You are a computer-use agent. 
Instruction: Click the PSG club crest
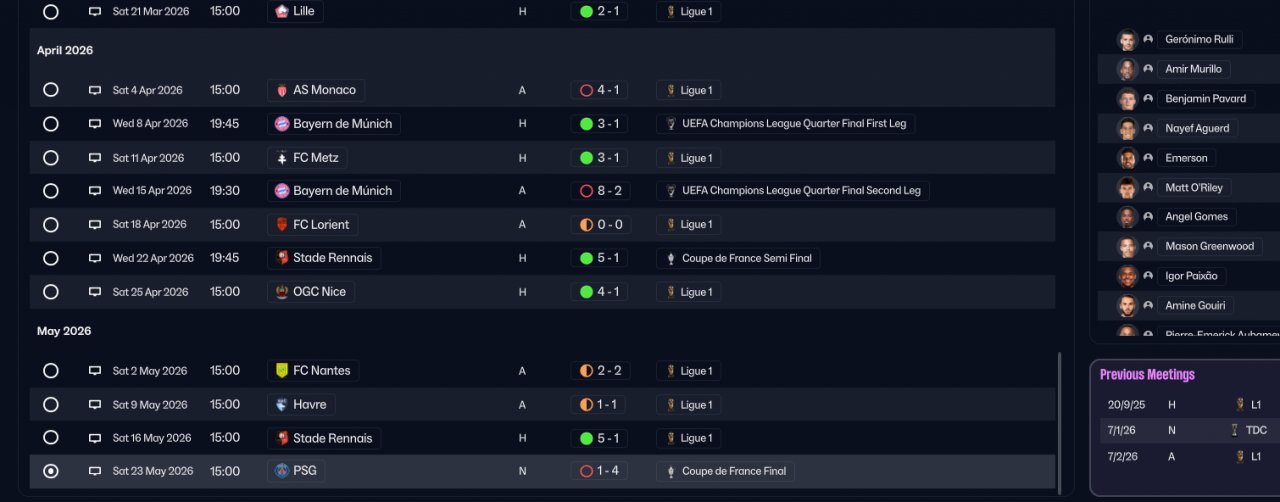283,471
